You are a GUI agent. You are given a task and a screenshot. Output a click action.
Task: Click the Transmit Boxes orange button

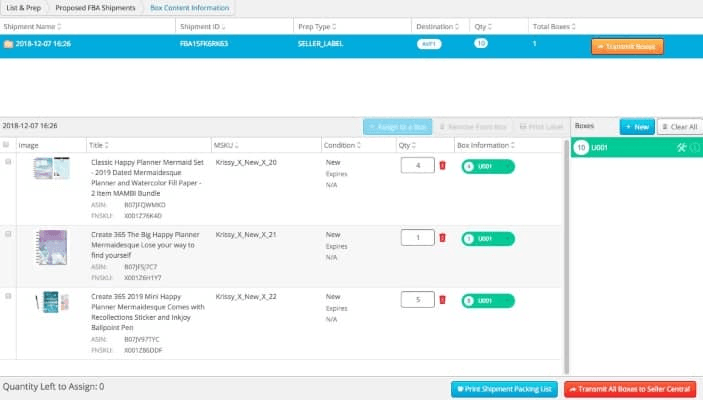pos(627,46)
